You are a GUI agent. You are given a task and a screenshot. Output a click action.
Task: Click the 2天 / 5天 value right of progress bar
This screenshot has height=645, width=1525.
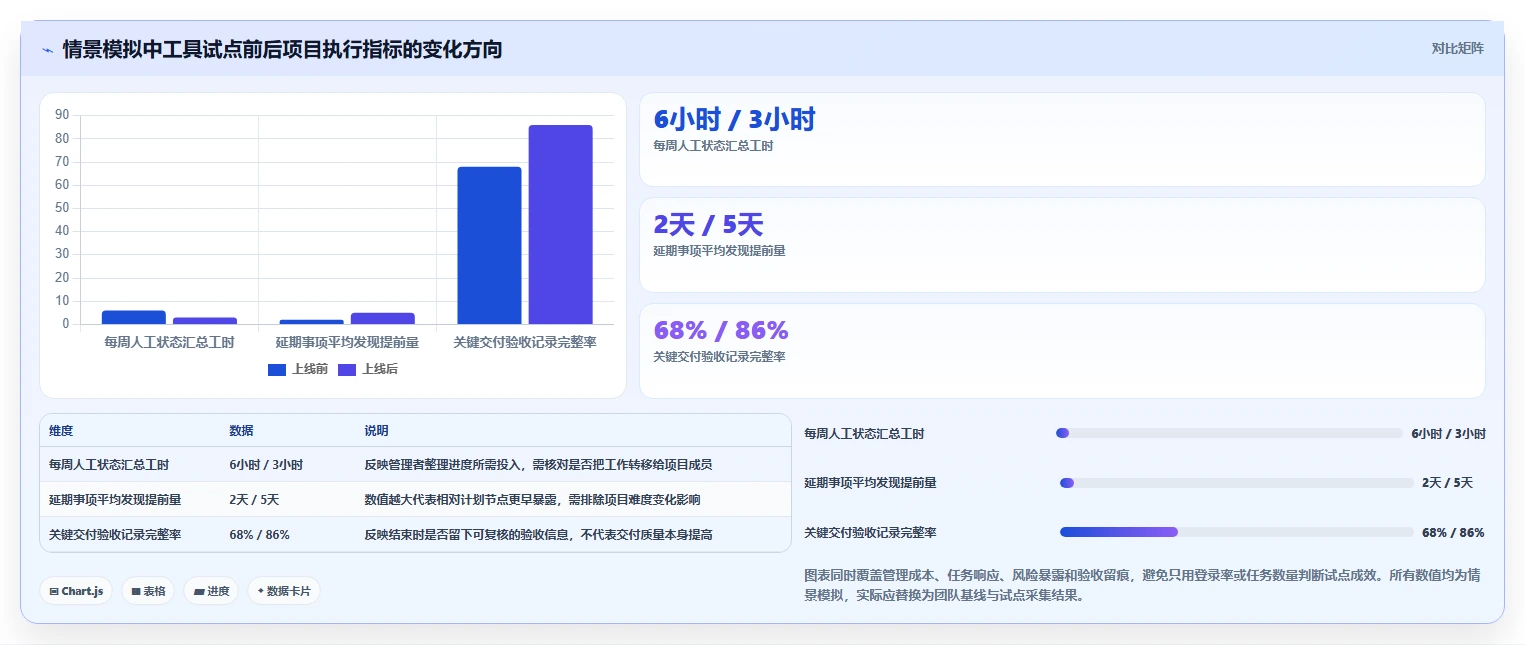(1447, 483)
